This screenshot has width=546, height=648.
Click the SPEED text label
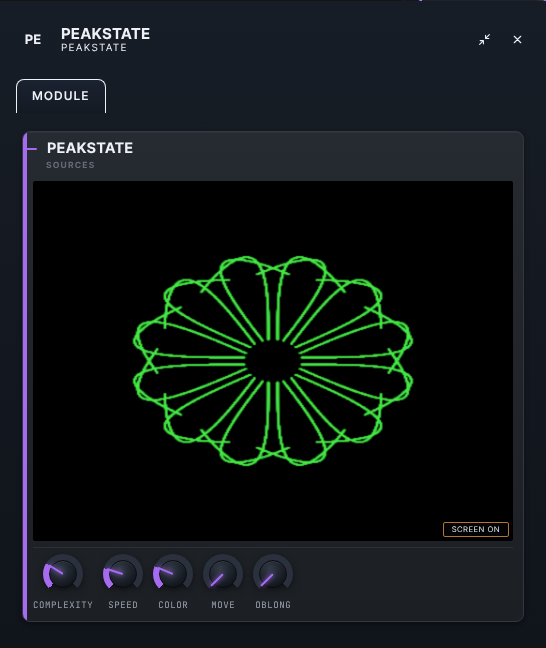123,605
